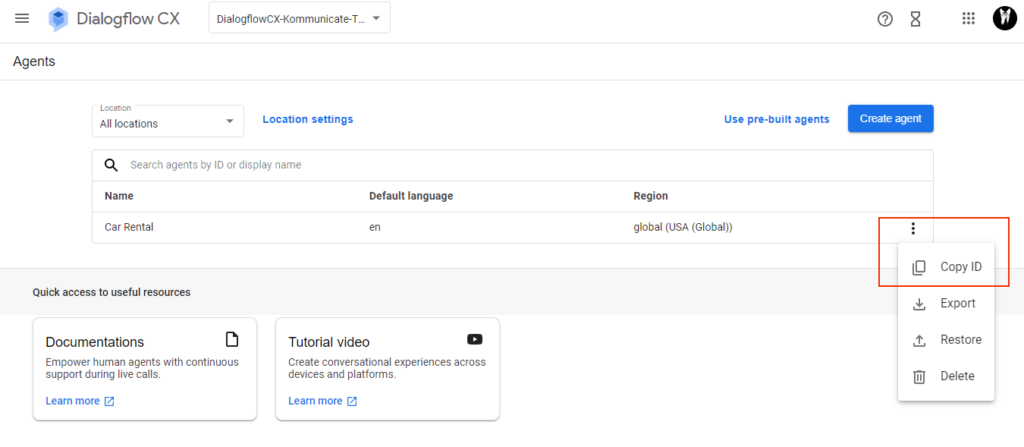The height and width of the screenshot is (447, 1024).
Task: Choose Export in the agent menu
Action: click(946, 303)
